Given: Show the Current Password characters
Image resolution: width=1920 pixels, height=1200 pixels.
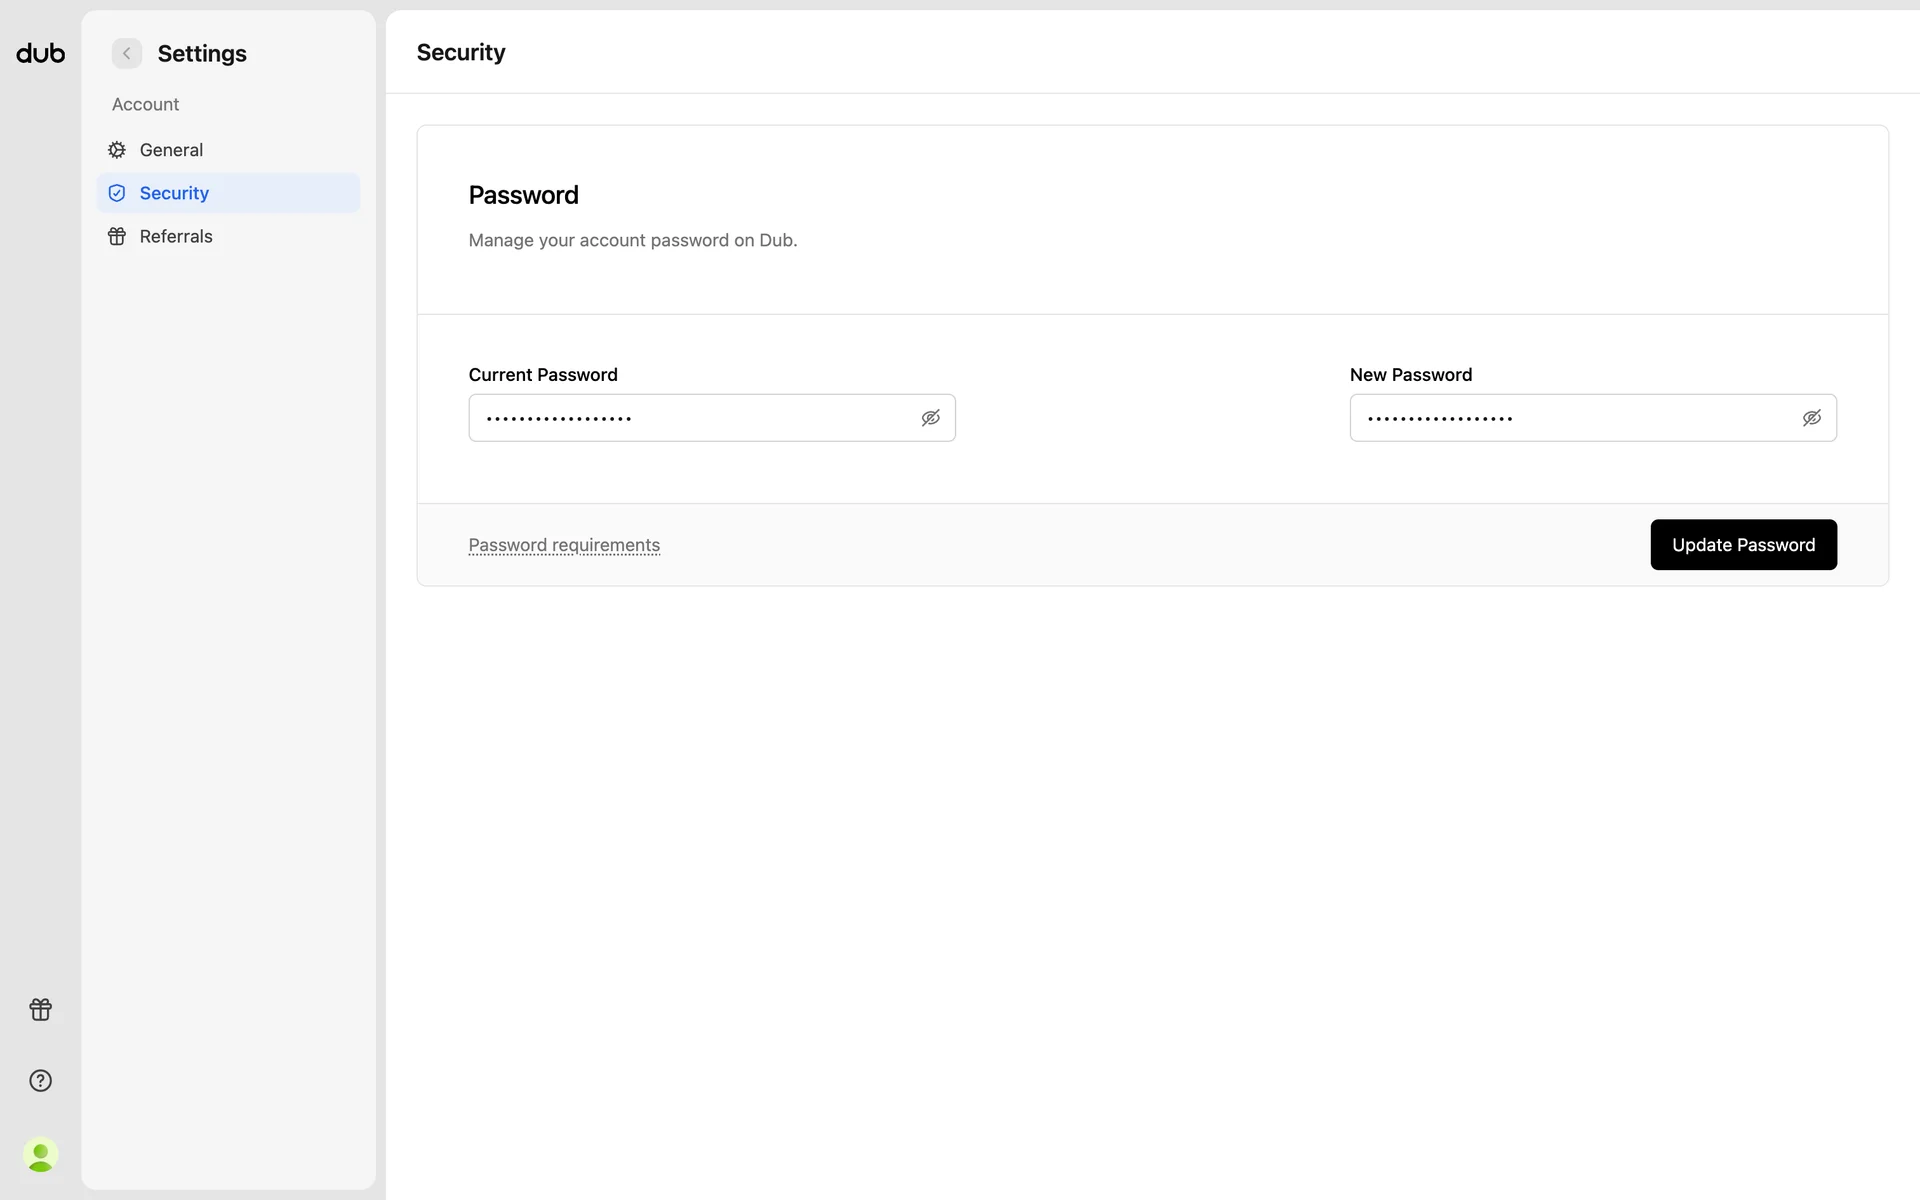Looking at the screenshot, I should 930,418.
